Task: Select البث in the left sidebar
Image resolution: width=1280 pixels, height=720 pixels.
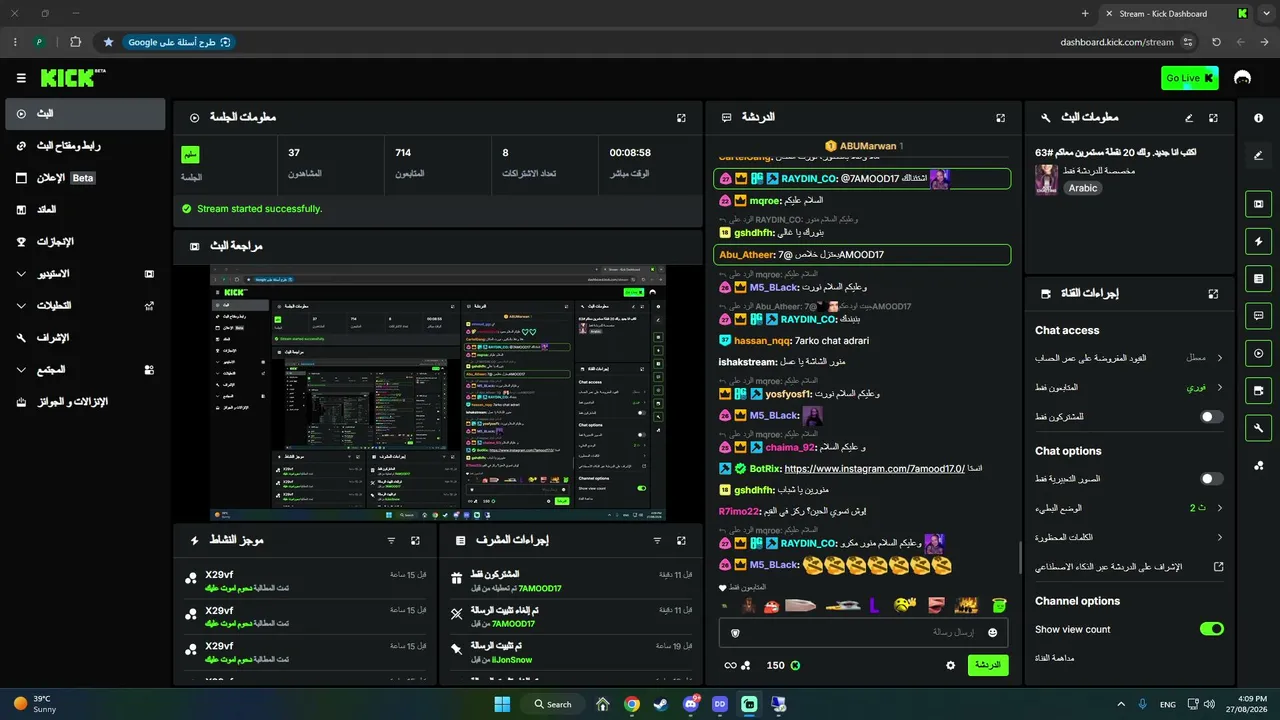Action: click(85, 114)
